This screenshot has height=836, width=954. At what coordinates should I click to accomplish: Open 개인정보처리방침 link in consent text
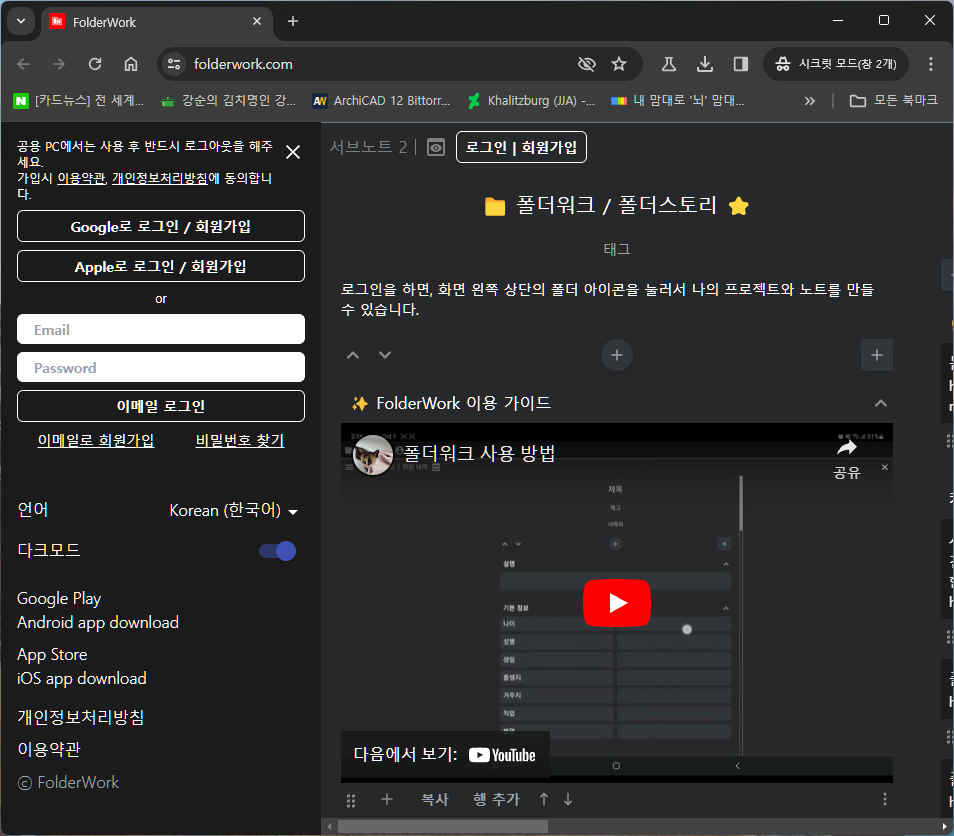[160, 178]
